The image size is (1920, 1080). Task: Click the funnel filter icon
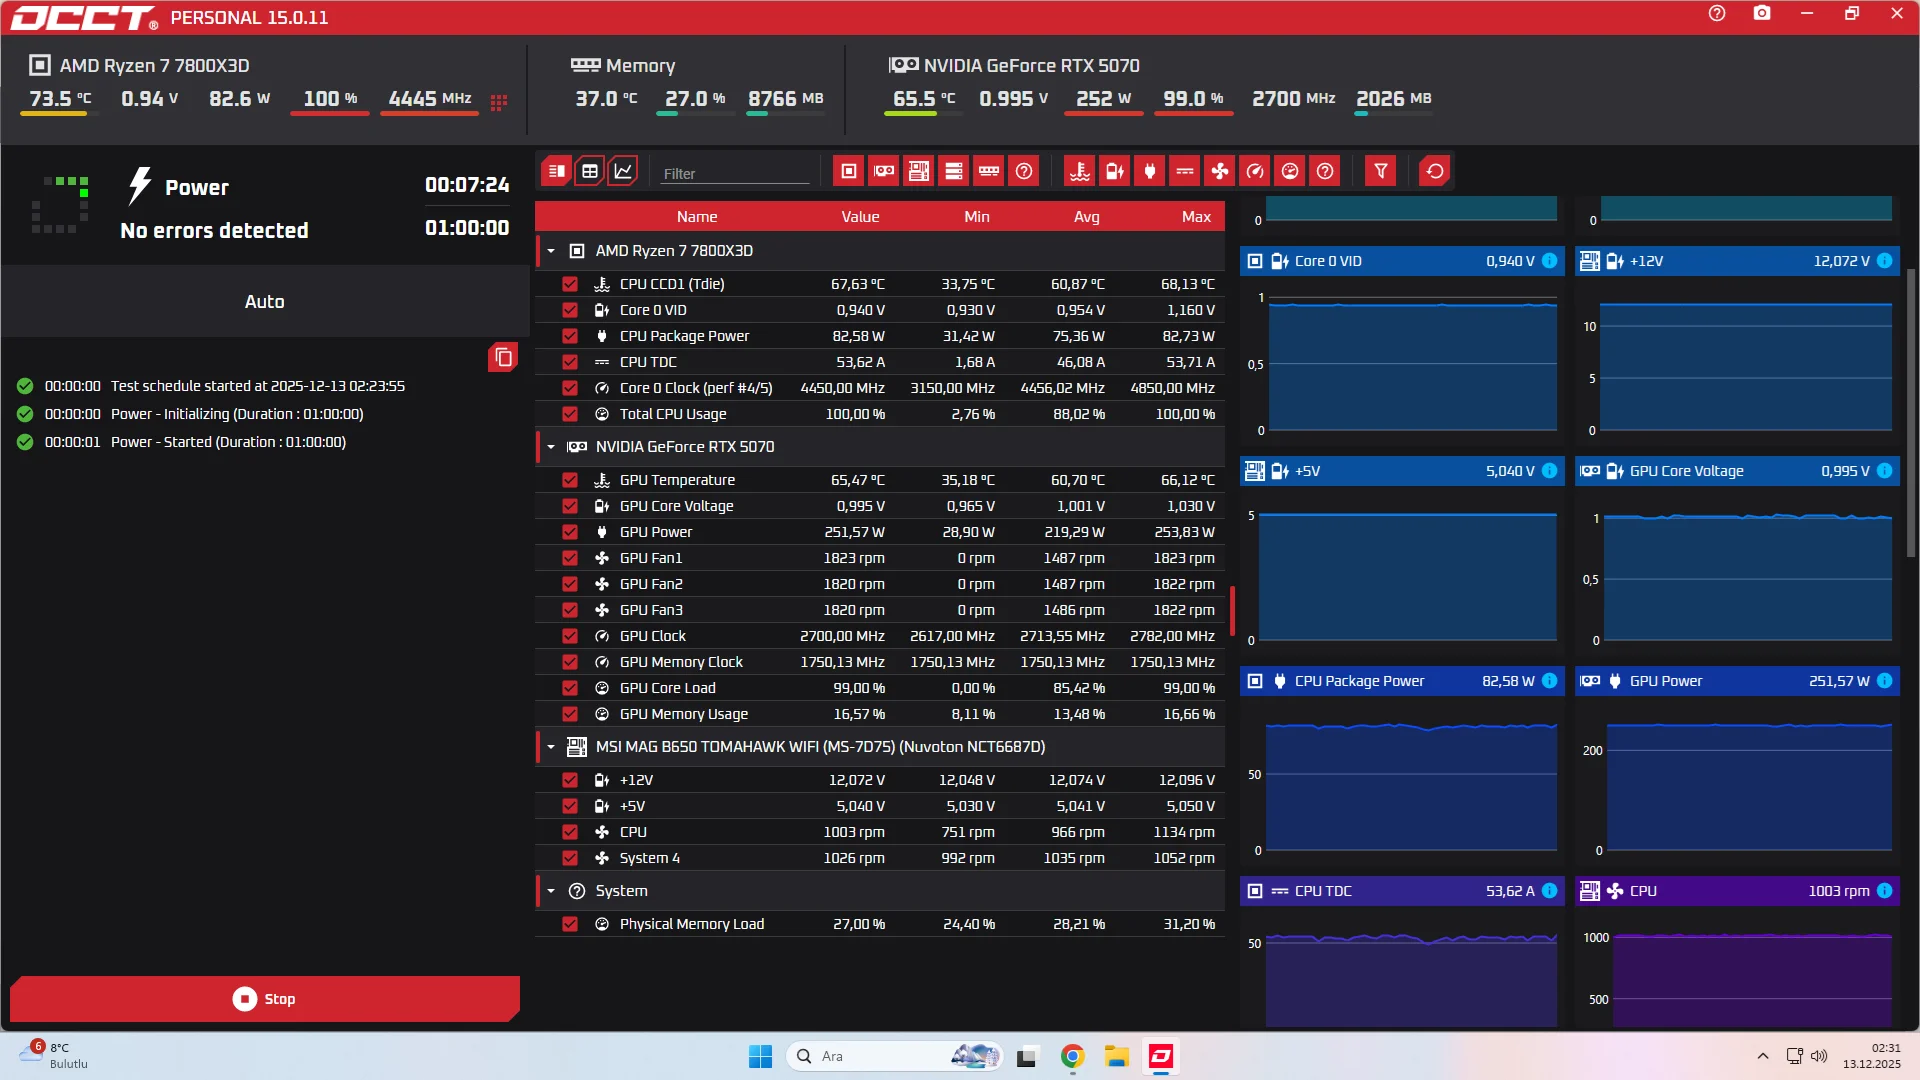click(1380, 171)
